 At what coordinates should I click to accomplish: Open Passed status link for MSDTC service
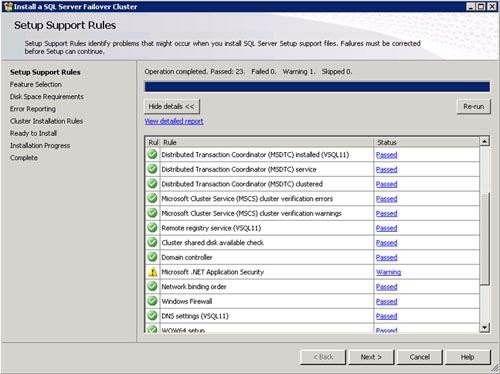tap(386, 169)
